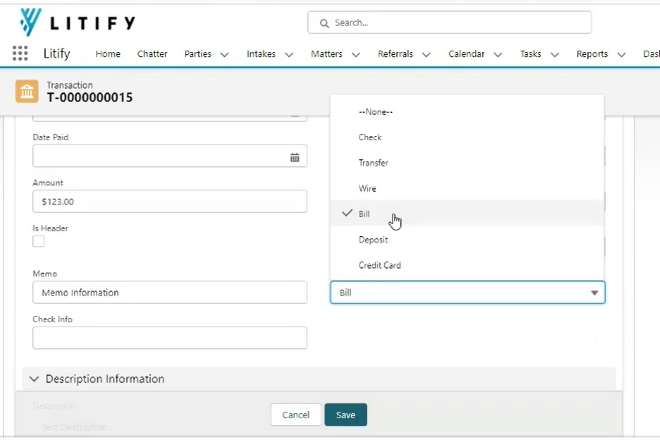Click the Cancel button
The height and width of the screenshot is (440, 660).
296,415
